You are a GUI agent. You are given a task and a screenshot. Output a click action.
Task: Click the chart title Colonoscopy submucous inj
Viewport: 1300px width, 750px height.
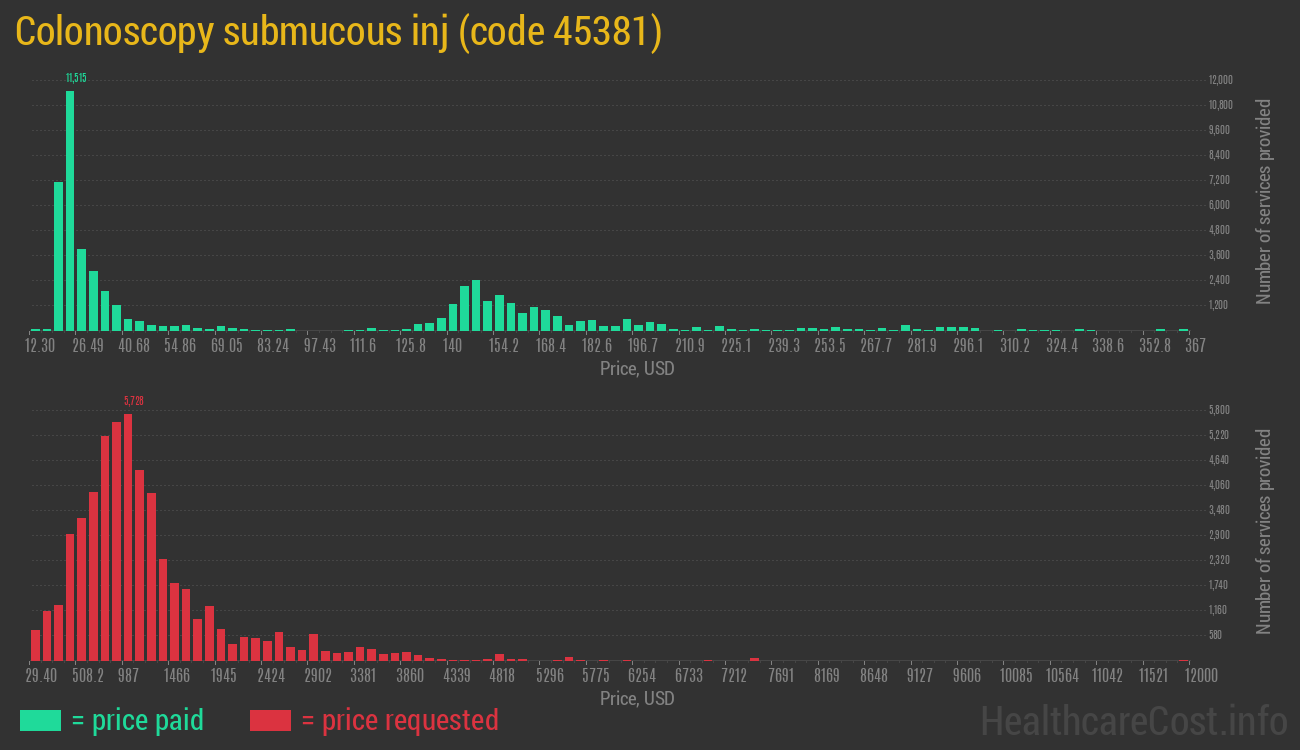coord(338,32)
